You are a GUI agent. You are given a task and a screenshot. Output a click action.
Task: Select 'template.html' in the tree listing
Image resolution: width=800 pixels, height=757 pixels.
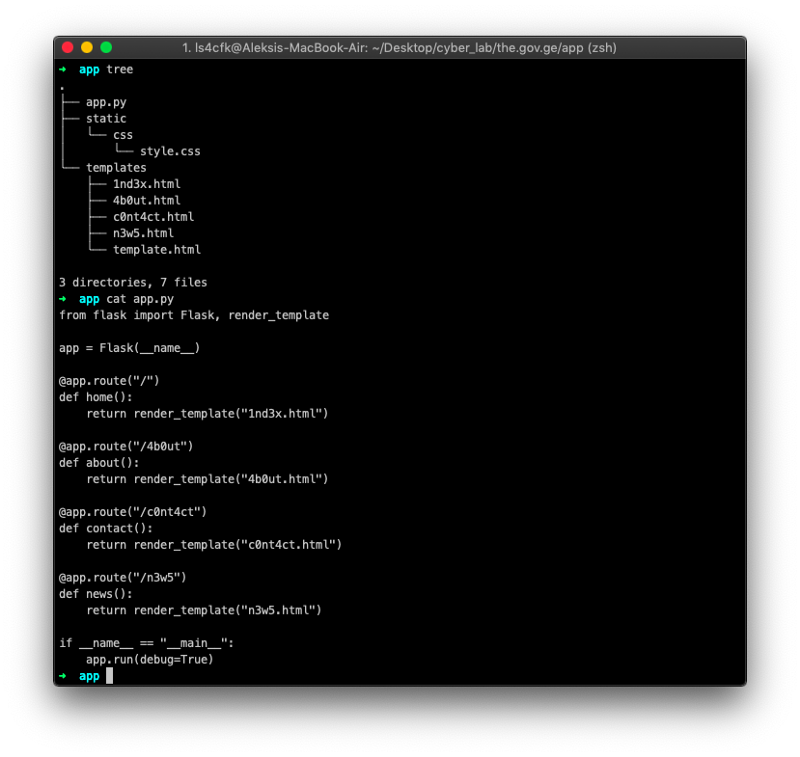(157, 250)
